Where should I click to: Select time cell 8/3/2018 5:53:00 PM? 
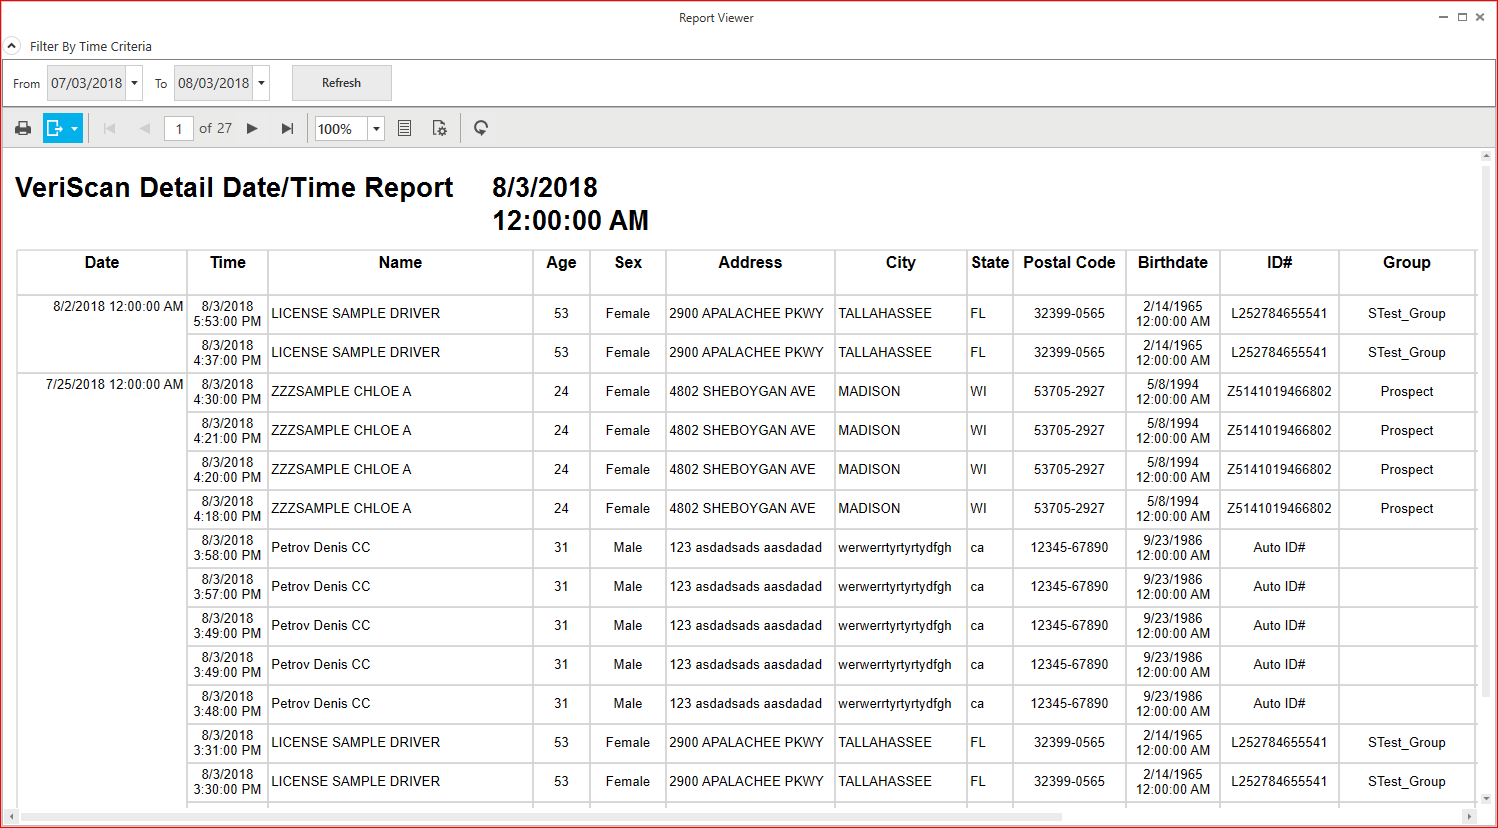click(228, 314)
